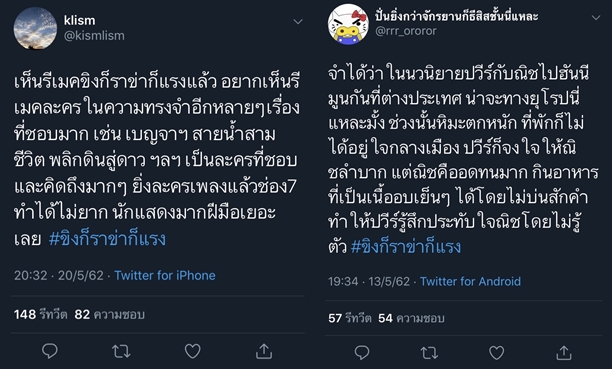View the 148 รีทวีต list
Screen dimensions: 612x369
[41, 314]
